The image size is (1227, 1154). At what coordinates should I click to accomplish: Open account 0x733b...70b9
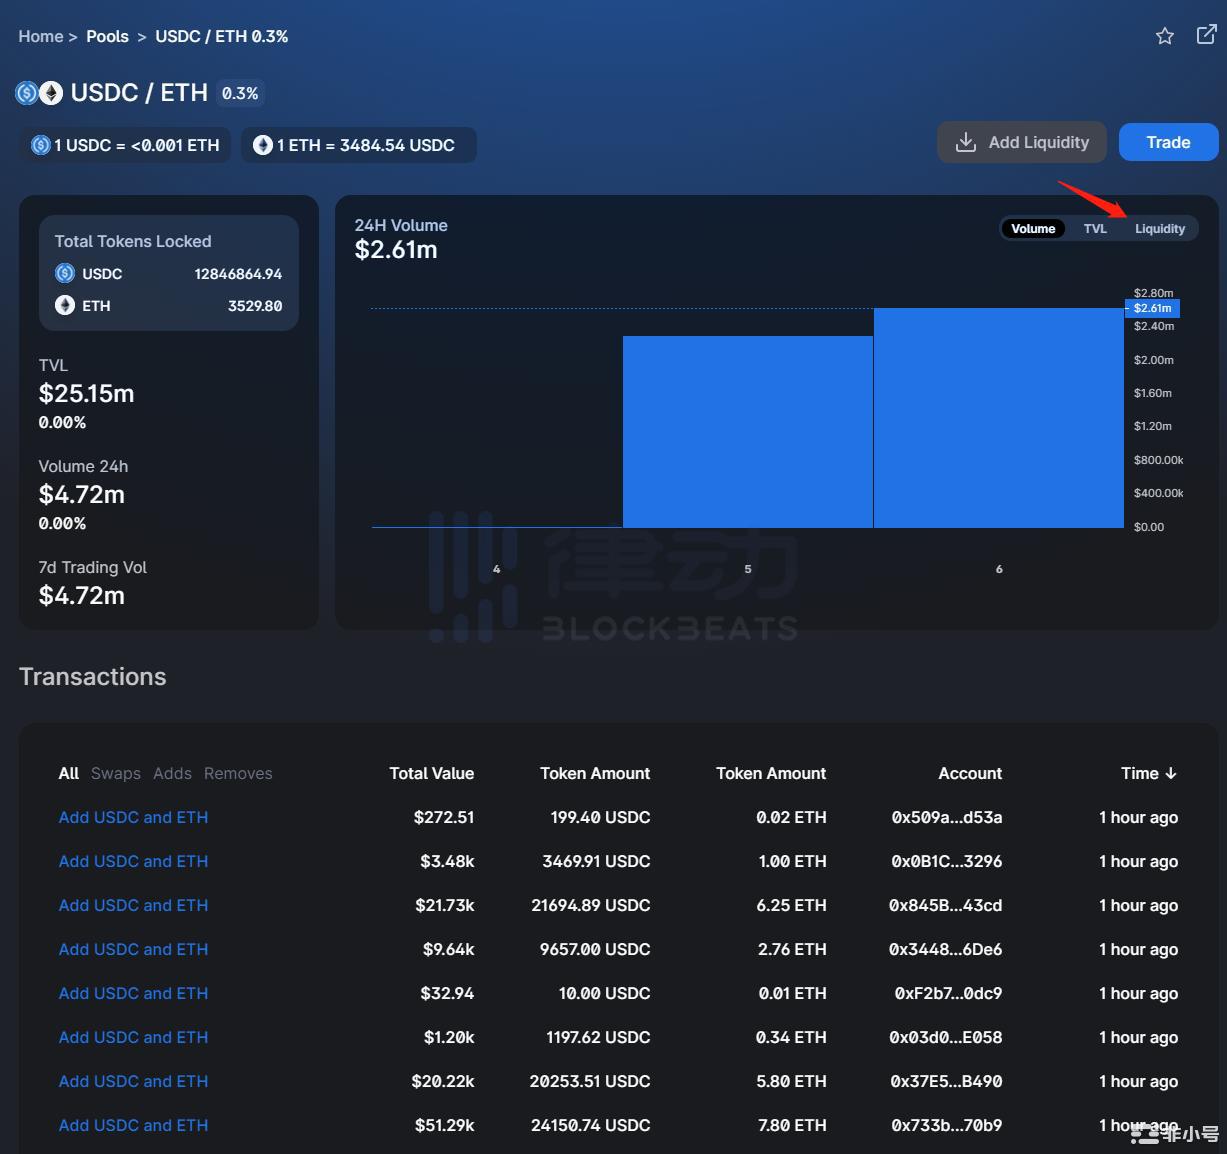[947, 1125]
